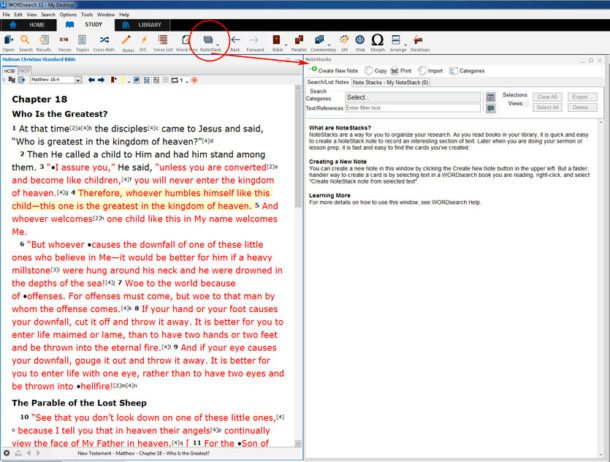The height and width of the screenshot is (462, 610).
Task: Click the Print button in NoteStacks
Action: (401, 70)
